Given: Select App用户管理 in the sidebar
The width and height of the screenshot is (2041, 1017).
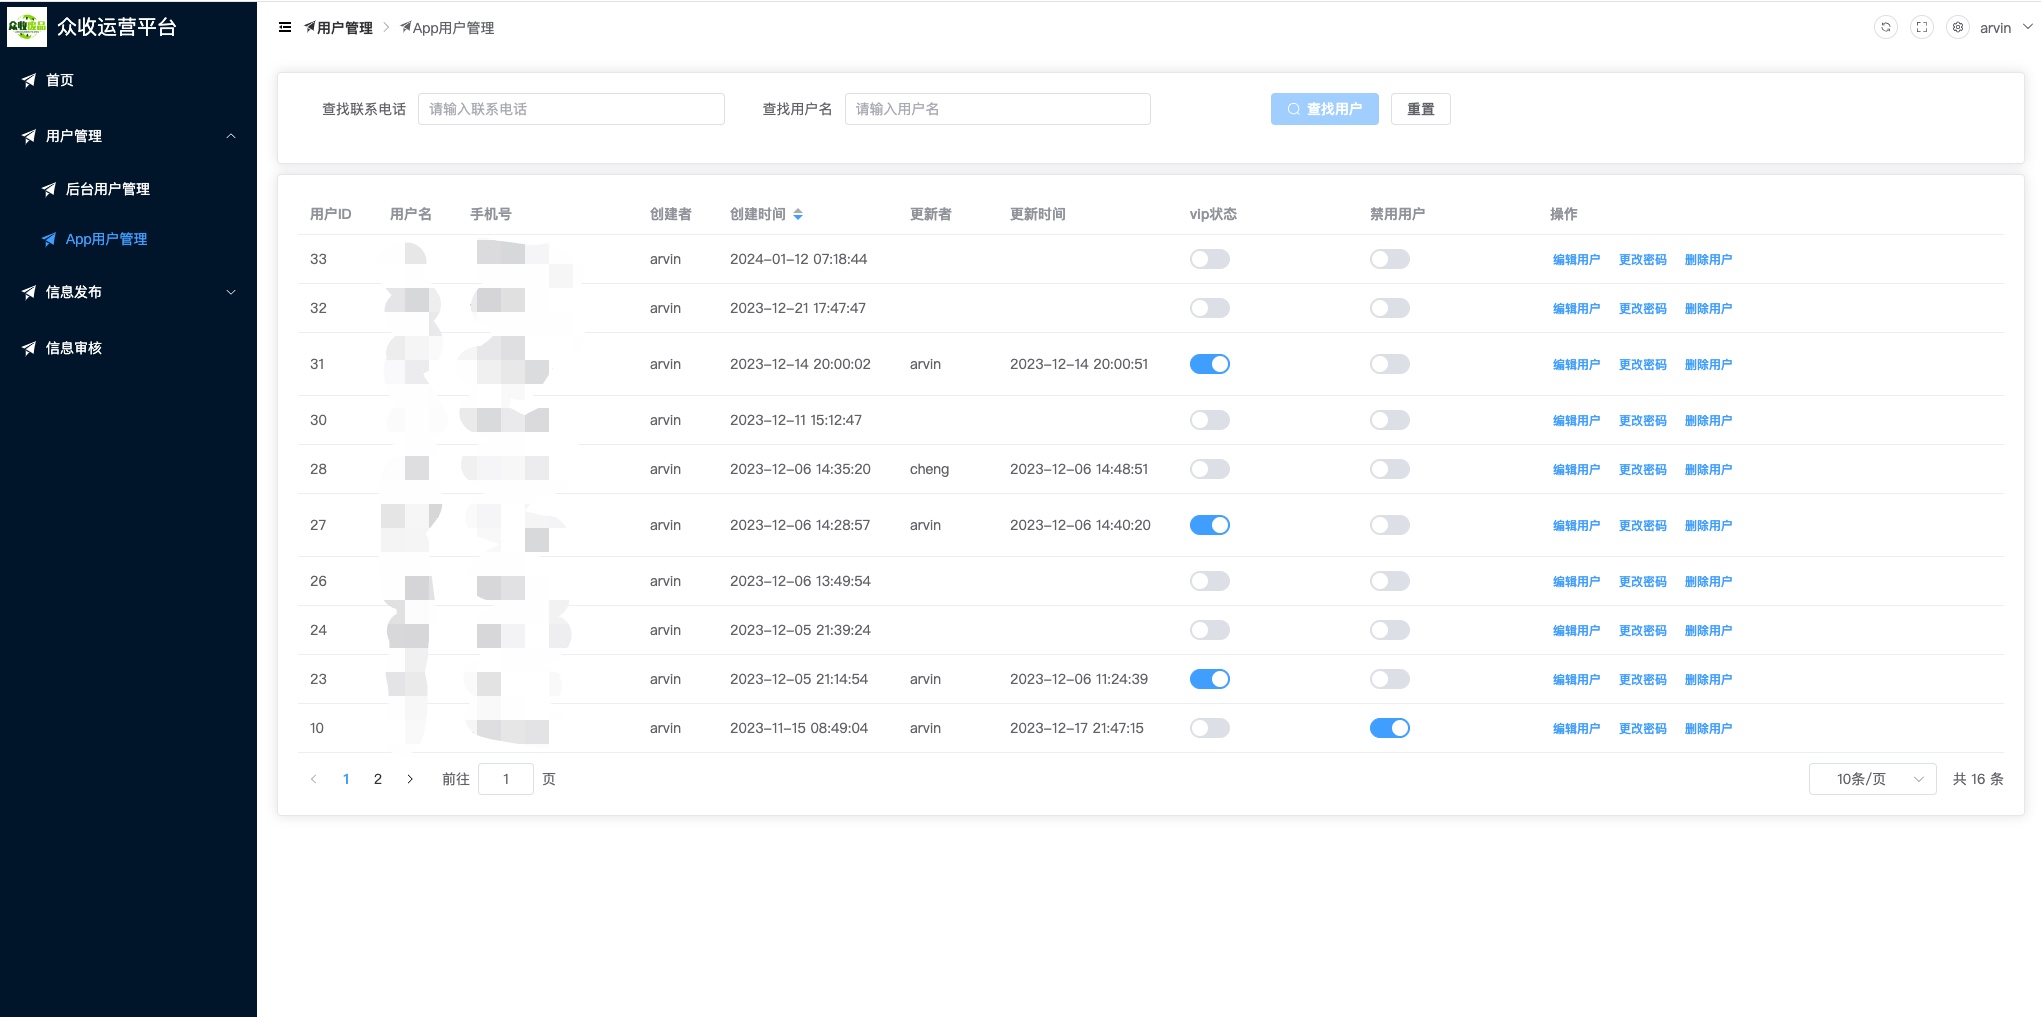Looking at the screenshot, I should click(x=128, y=239).
